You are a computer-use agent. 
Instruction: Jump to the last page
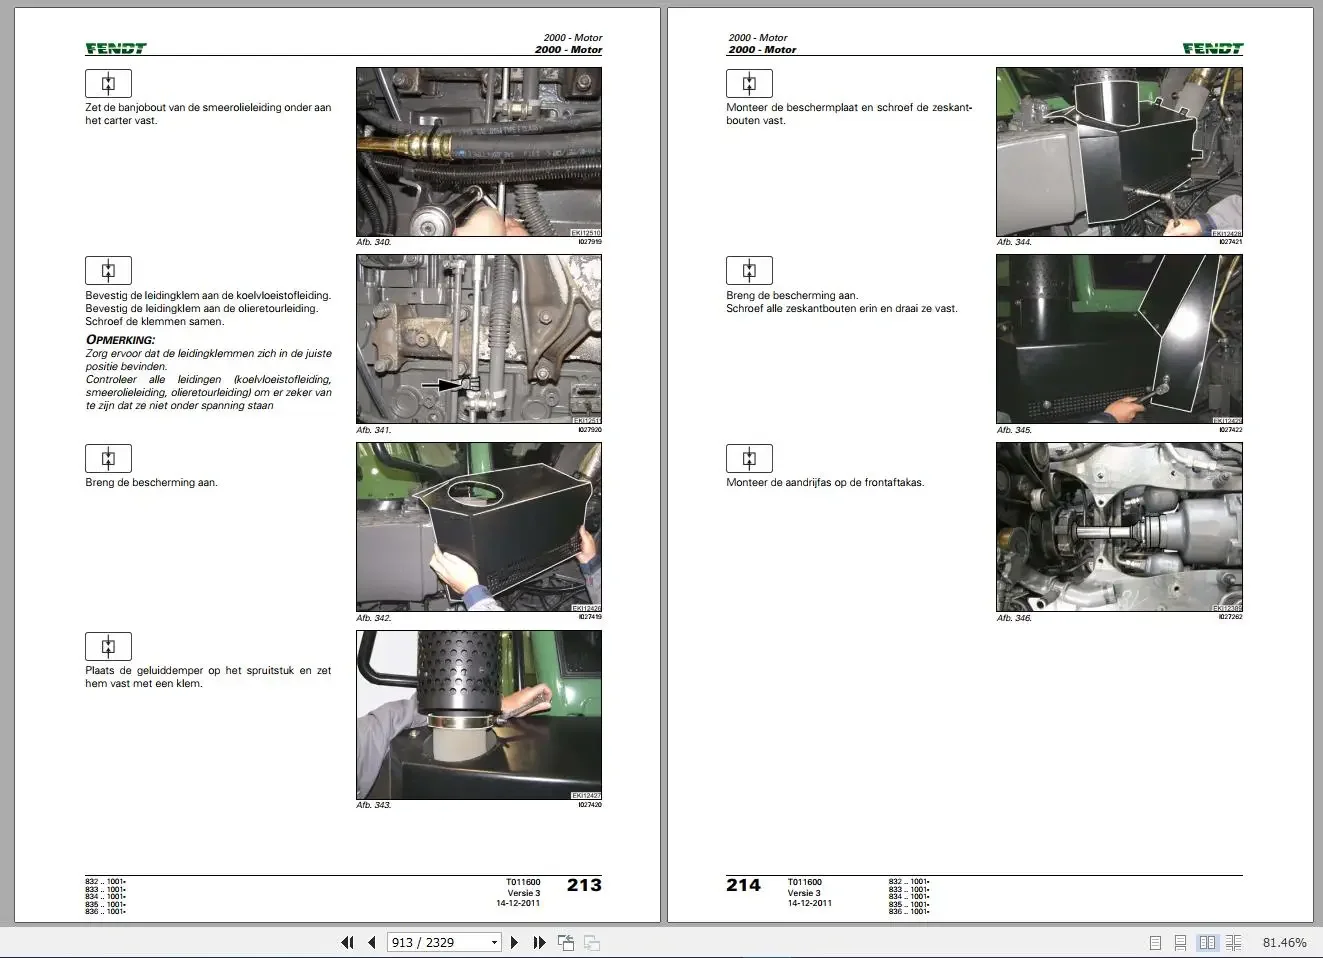[539, 942]
